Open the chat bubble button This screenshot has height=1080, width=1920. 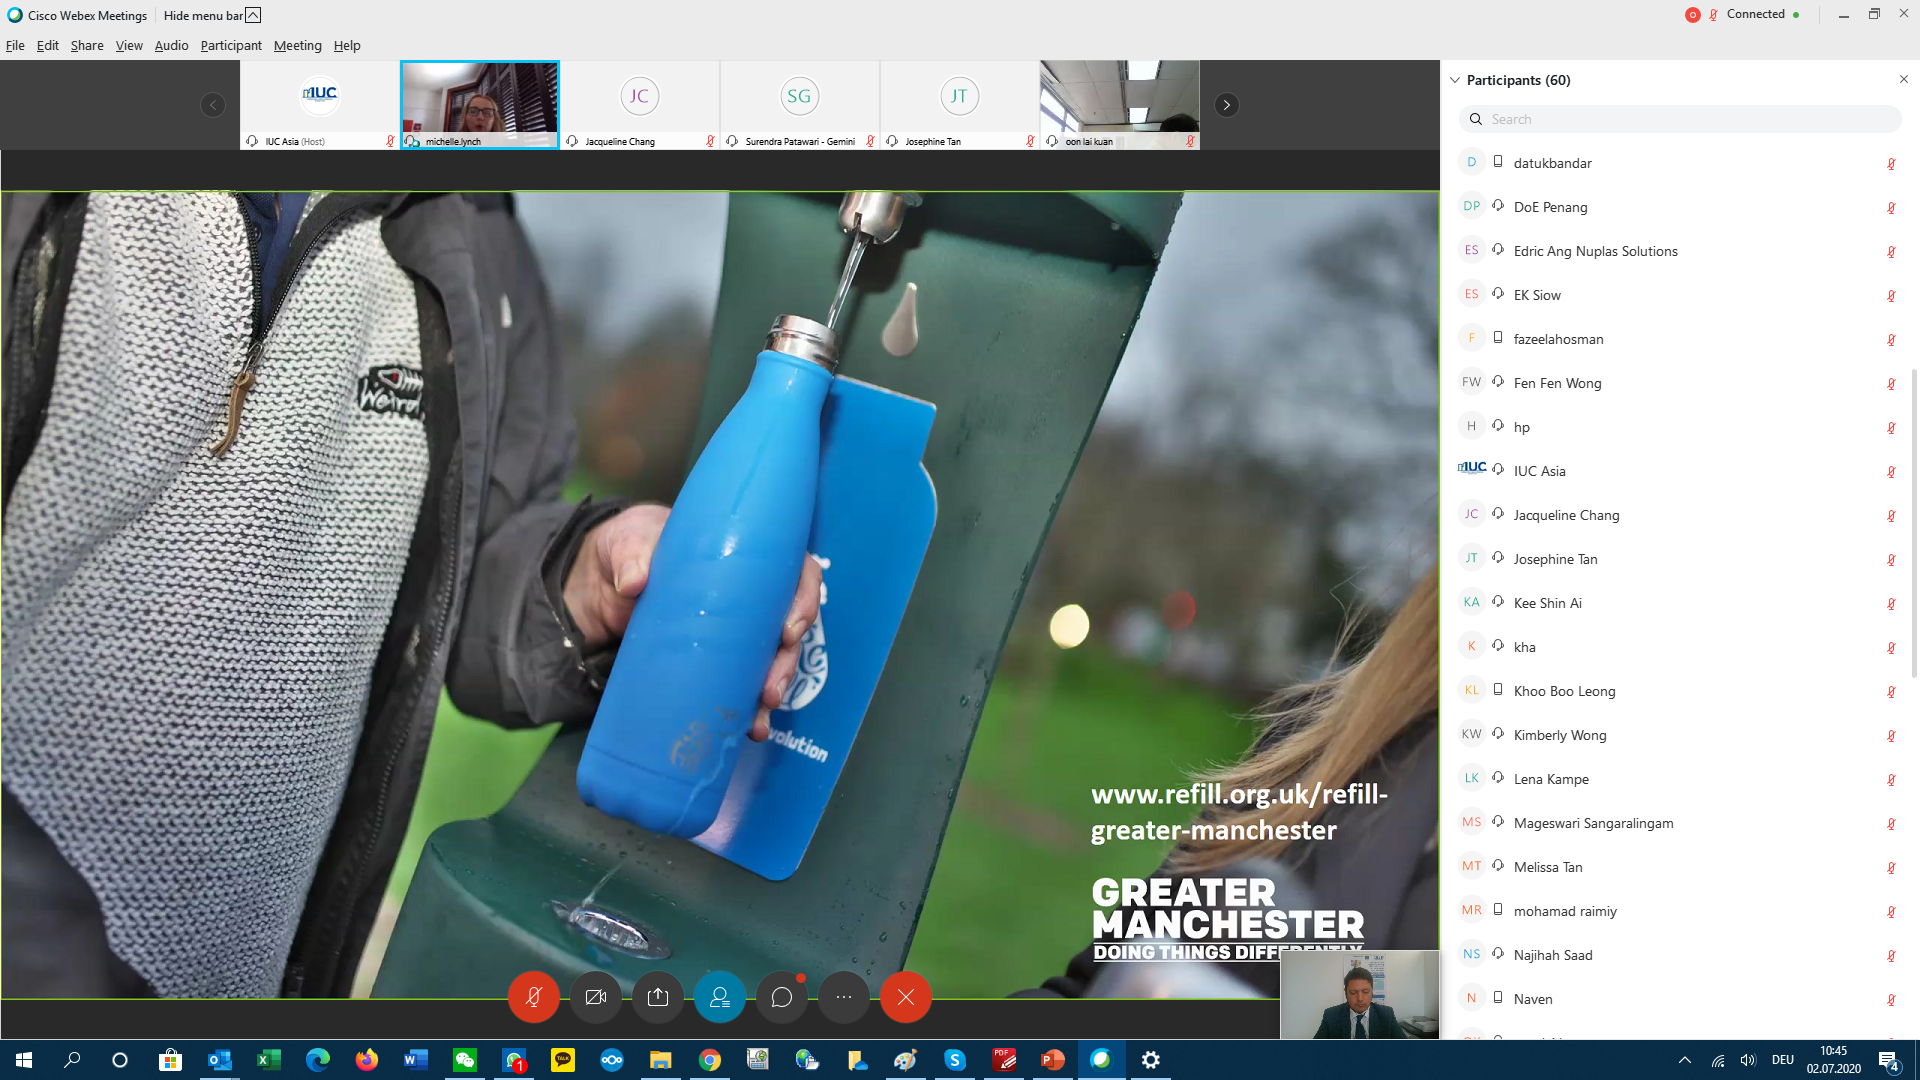click(x=782, y=997)
